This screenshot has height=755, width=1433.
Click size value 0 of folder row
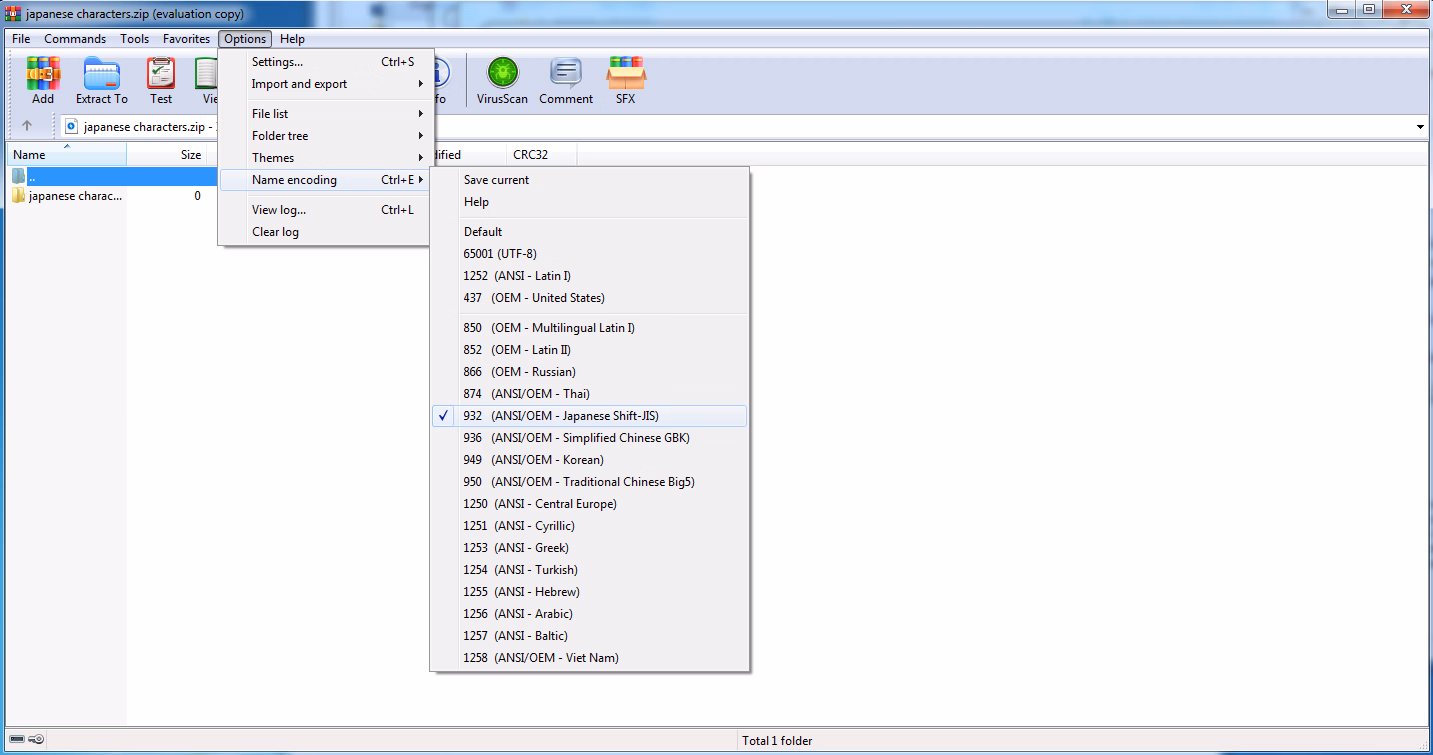coord(197,196)
